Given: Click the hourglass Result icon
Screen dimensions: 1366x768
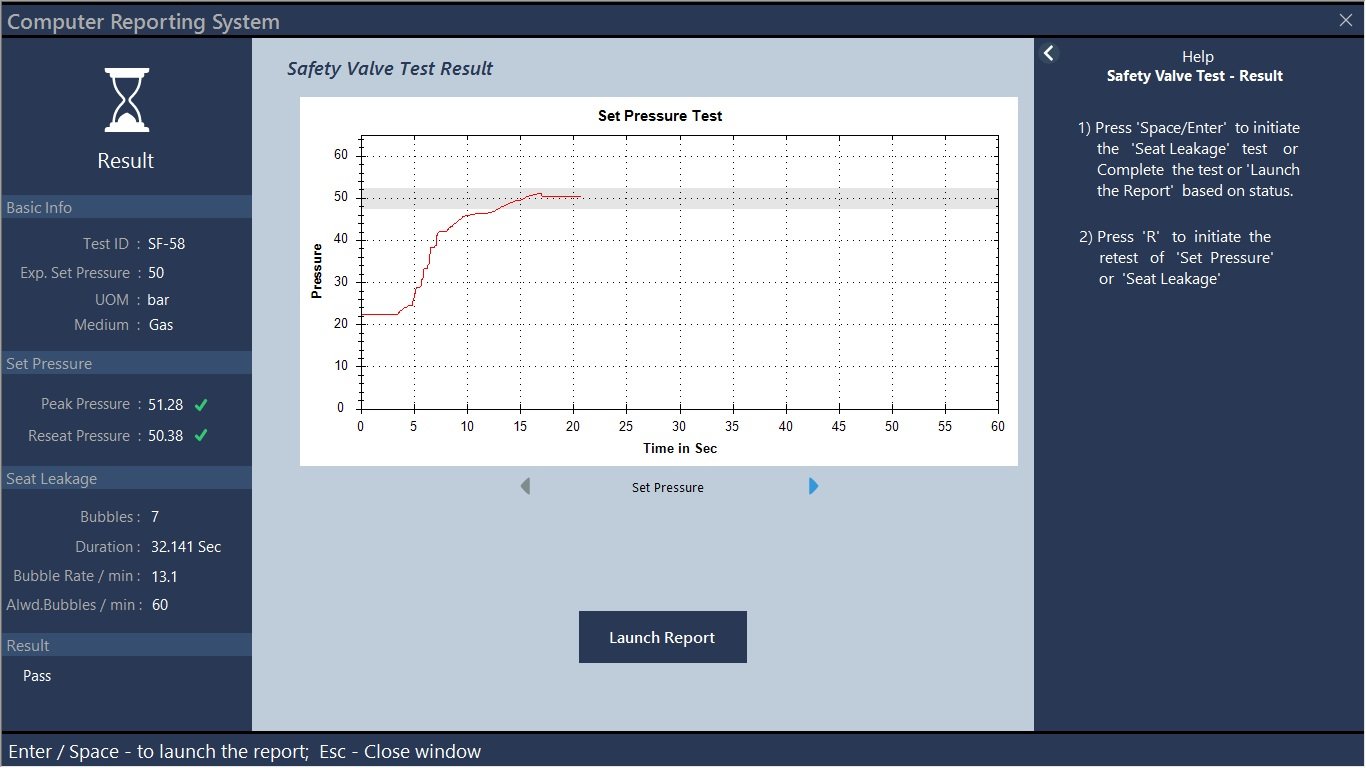Looking at the screenshot, I should coord(126,100).
